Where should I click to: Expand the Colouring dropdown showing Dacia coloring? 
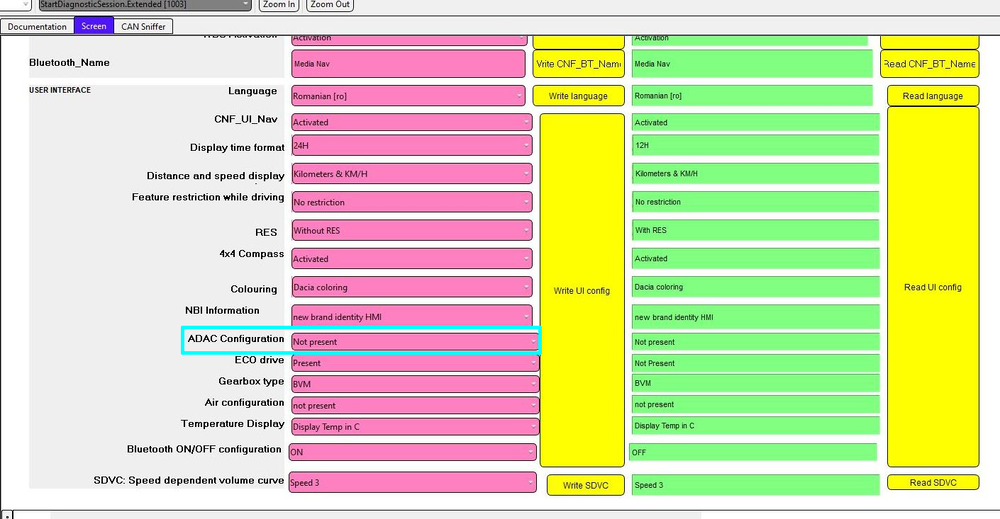point(411,287)
